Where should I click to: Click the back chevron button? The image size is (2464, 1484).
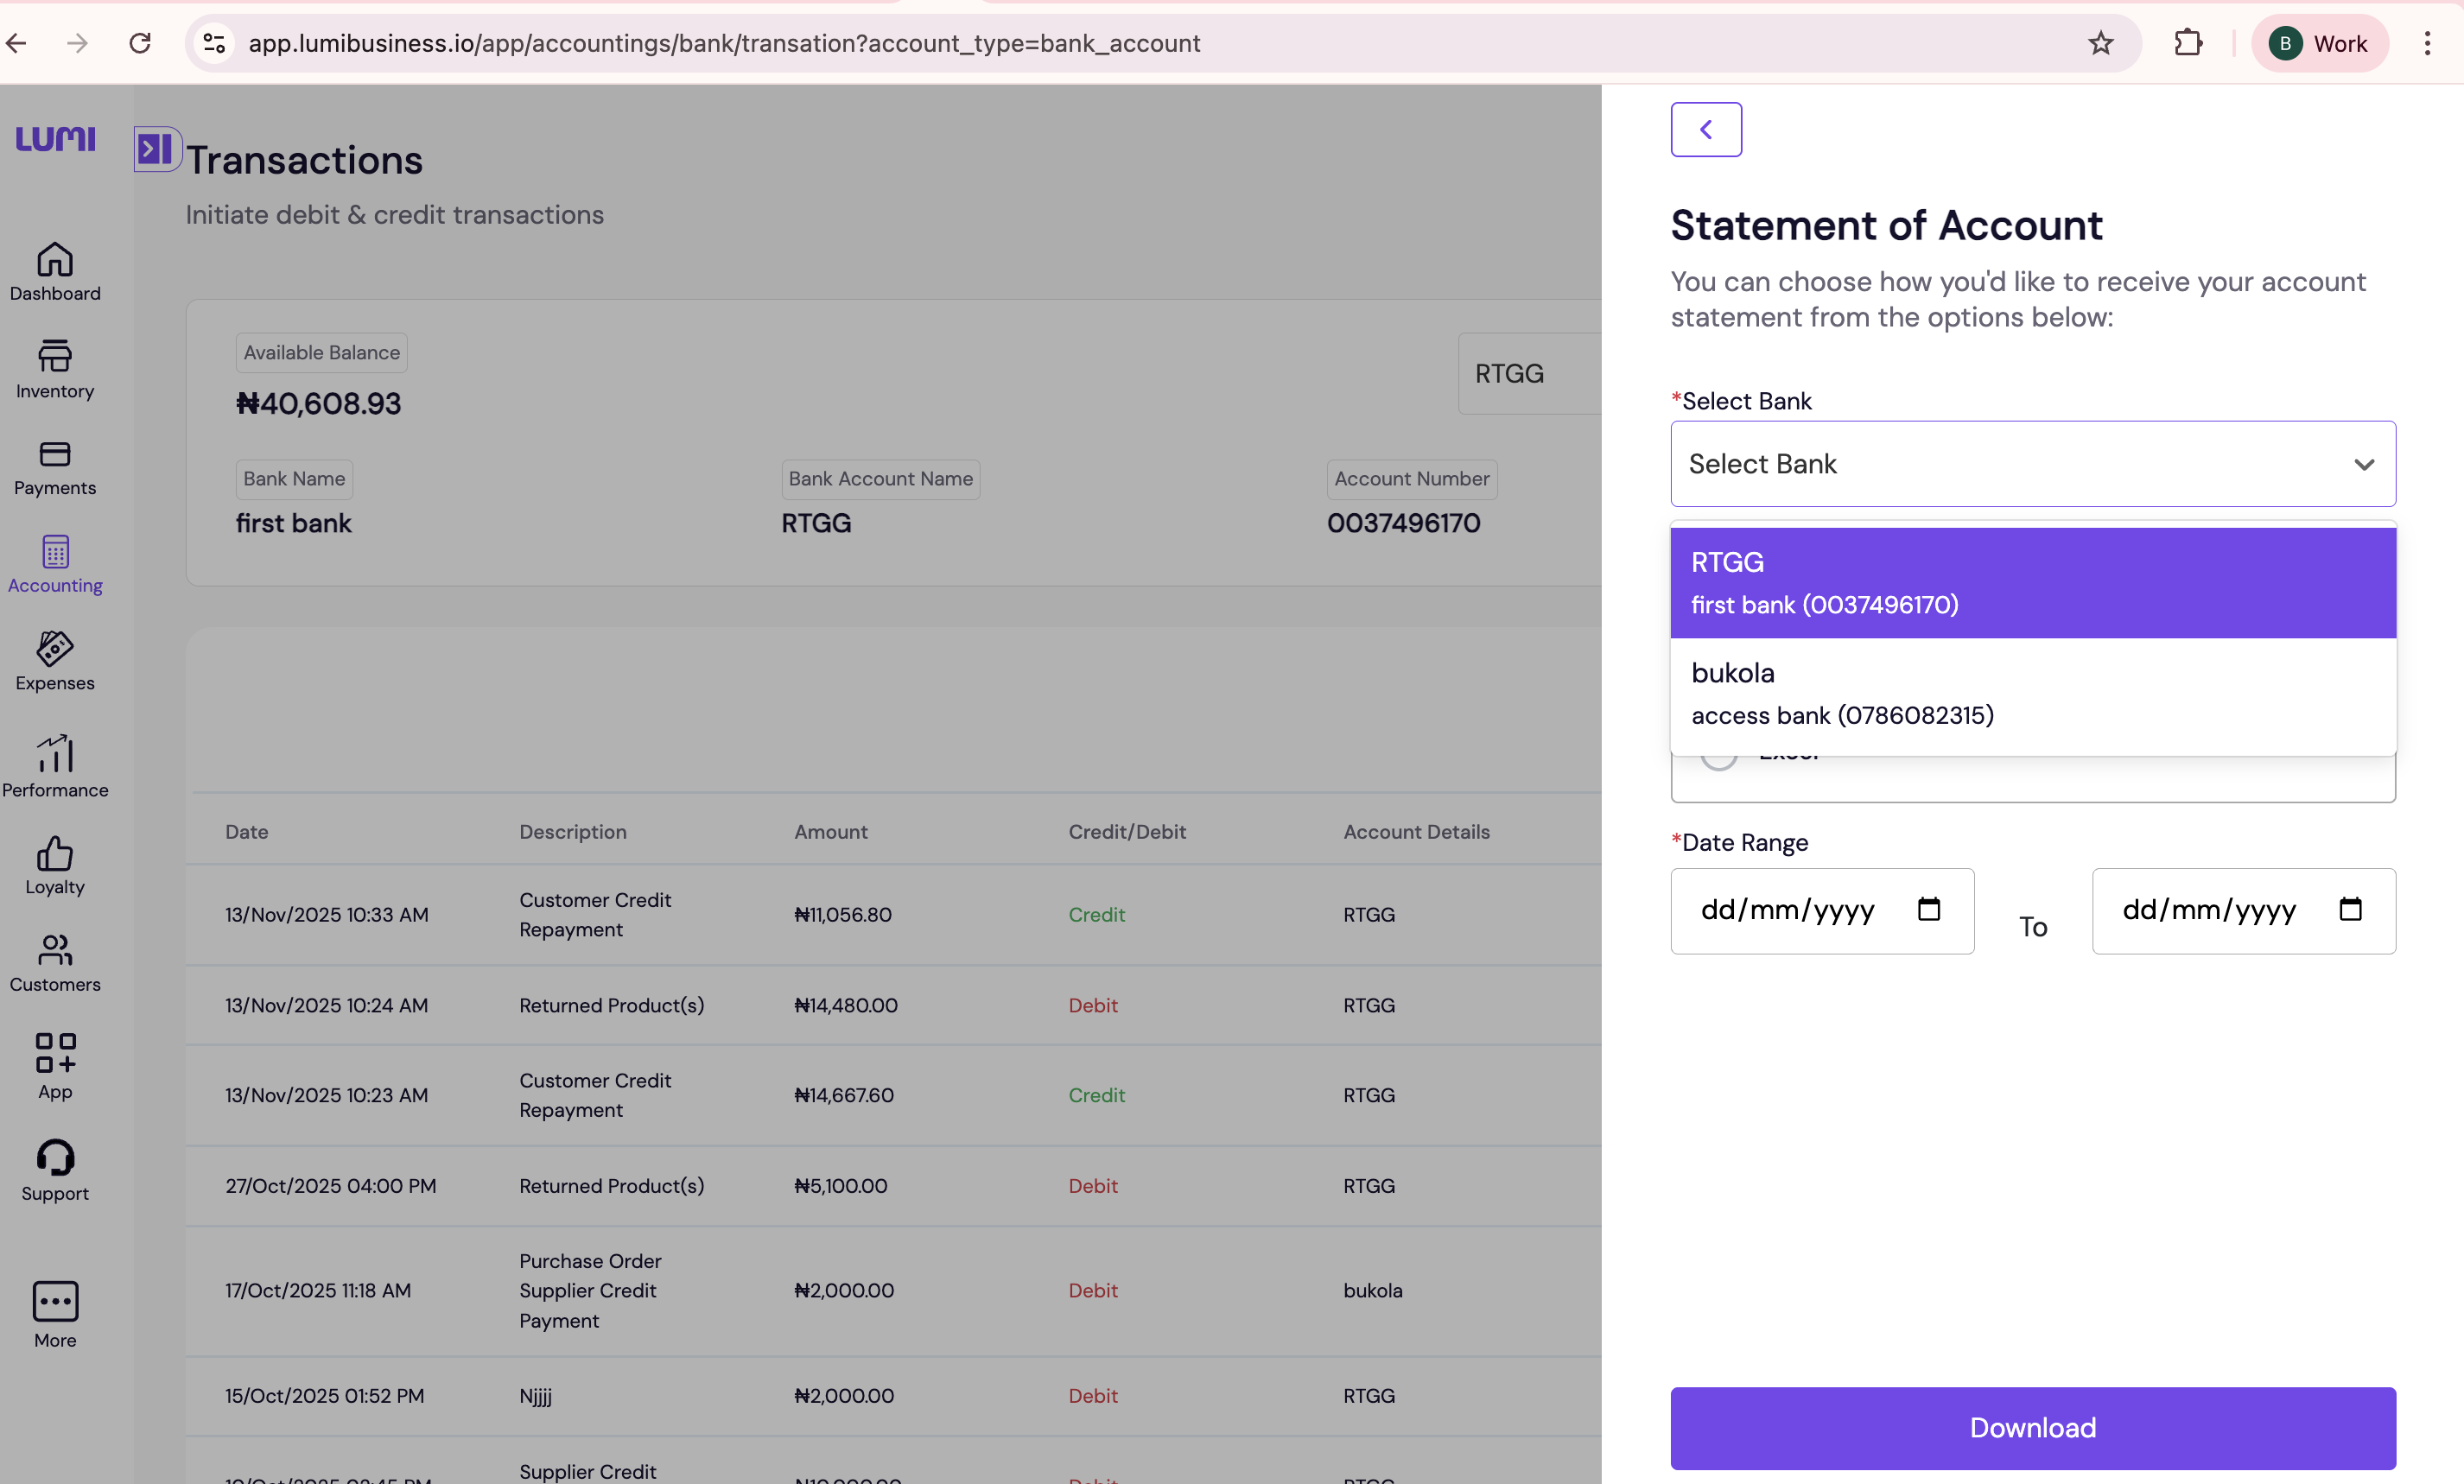(1706, 130)
